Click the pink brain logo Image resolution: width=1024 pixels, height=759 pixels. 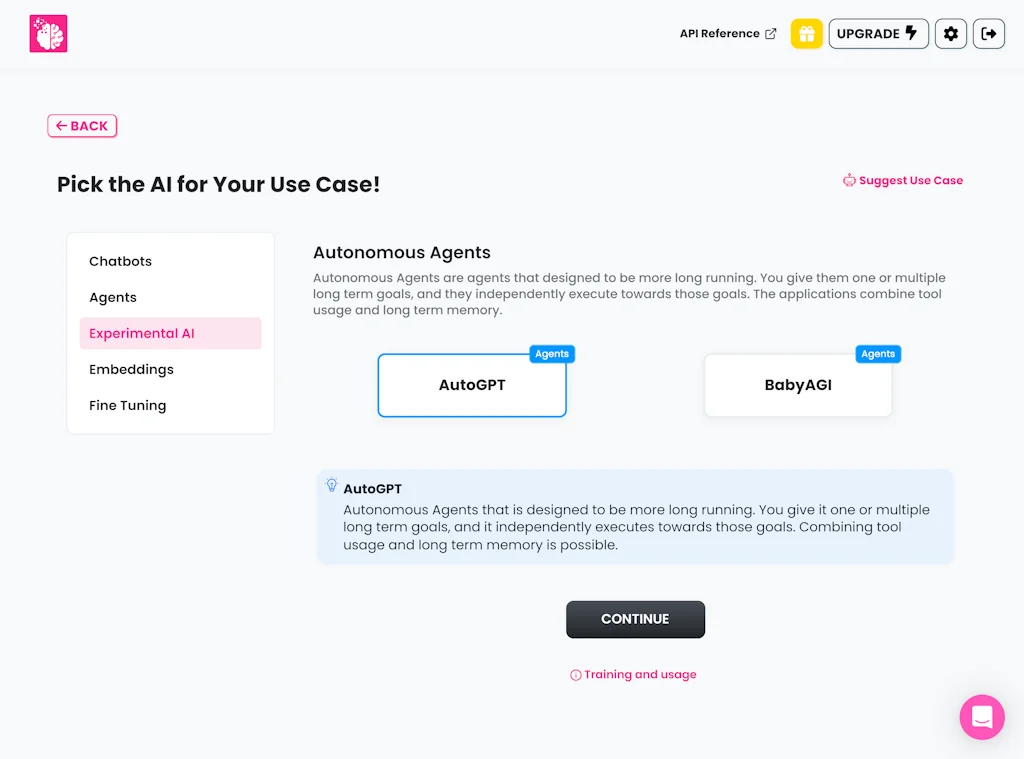[48, 33]
